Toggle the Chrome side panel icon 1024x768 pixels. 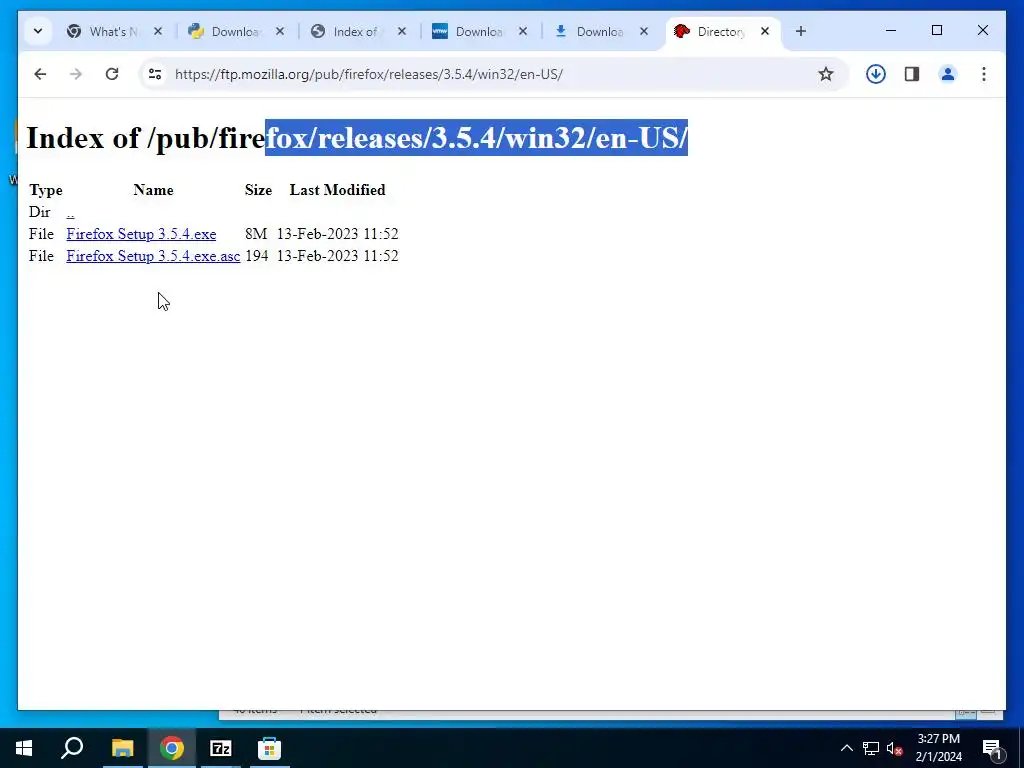click(x=912, y=74)
